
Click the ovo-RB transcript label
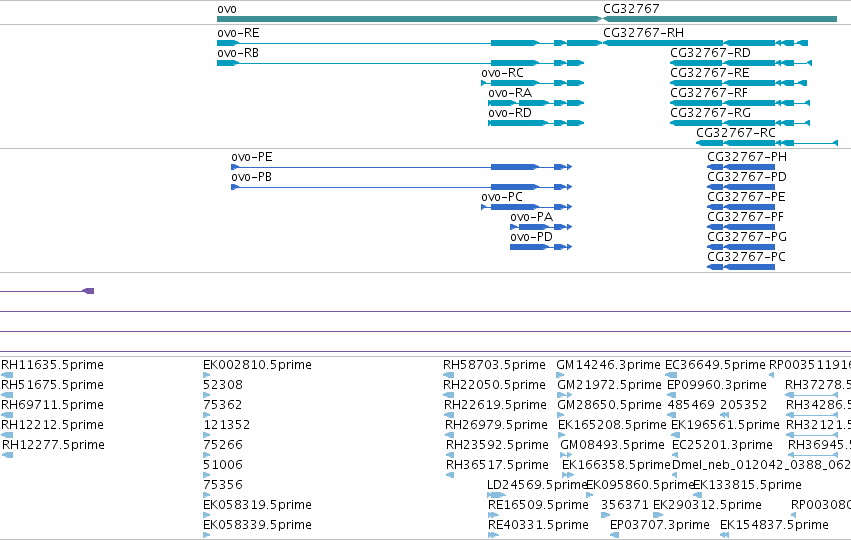(238, 53)
